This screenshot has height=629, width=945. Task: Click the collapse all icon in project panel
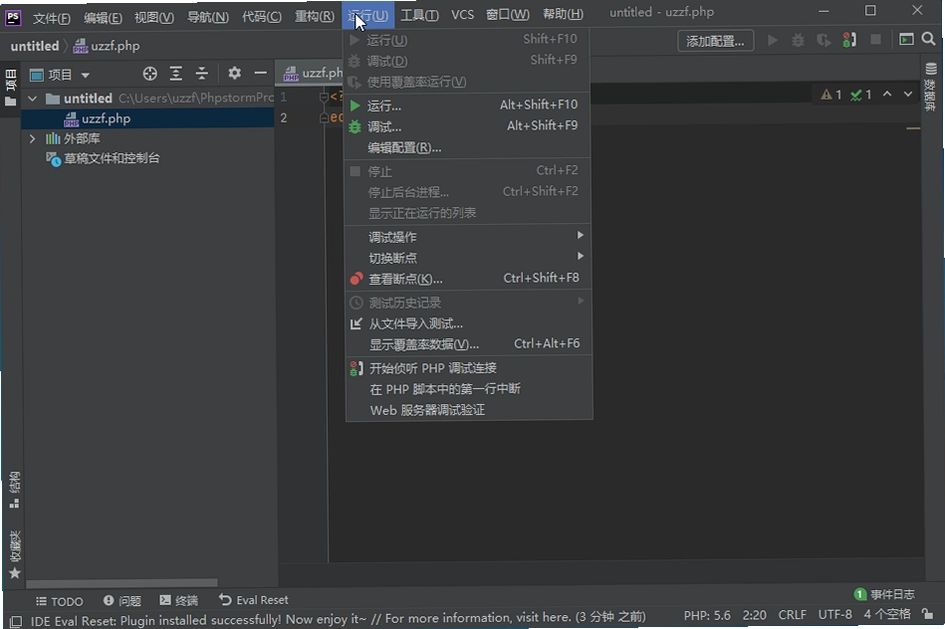tap(202, 74)
